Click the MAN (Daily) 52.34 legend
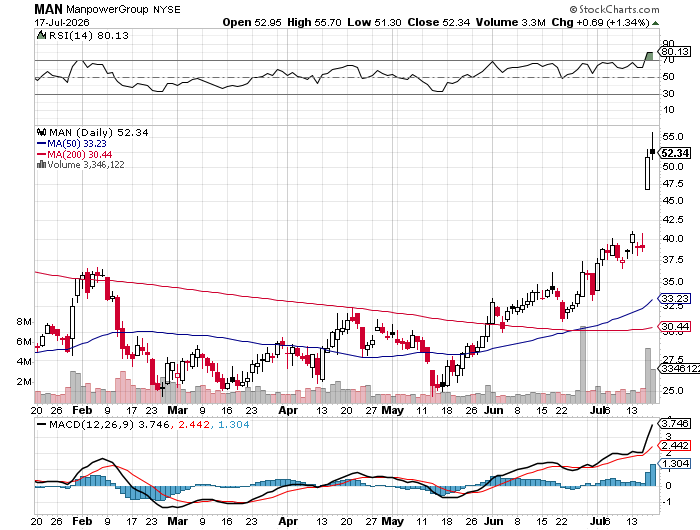Viewport: 700px width, 530px height. point(99,133)
